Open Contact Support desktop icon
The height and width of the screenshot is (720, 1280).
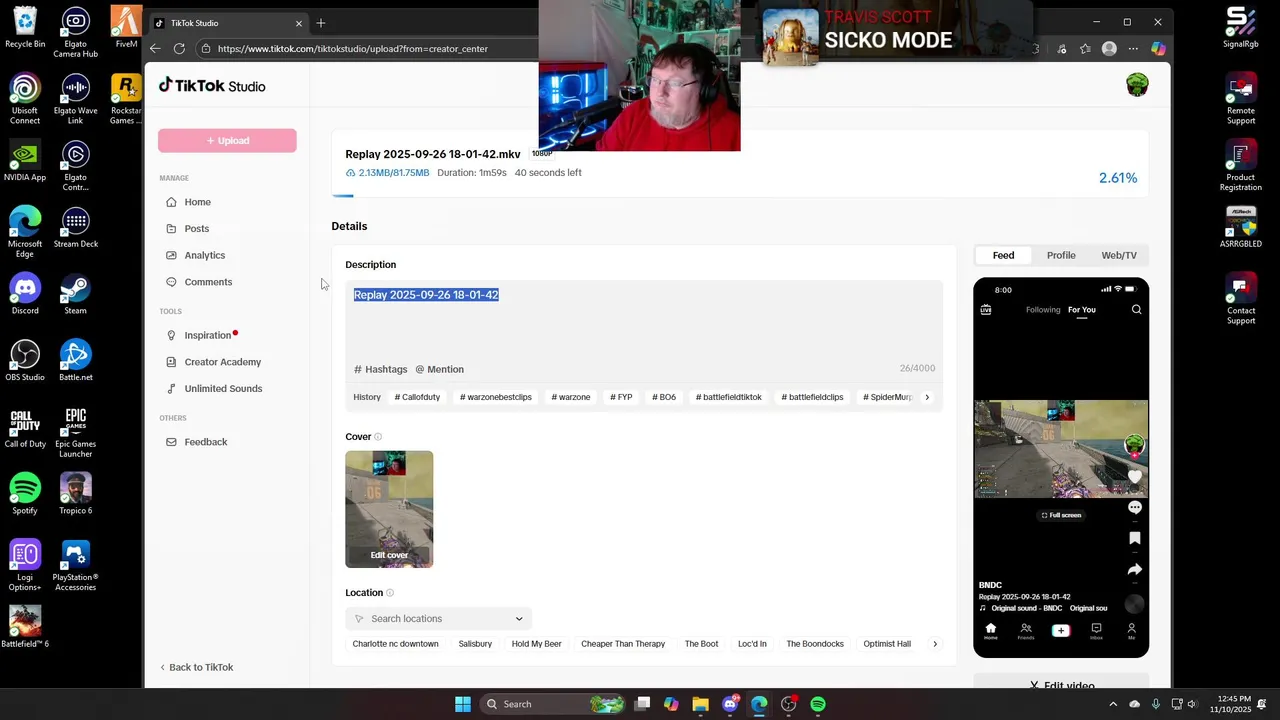[1241, 299]
